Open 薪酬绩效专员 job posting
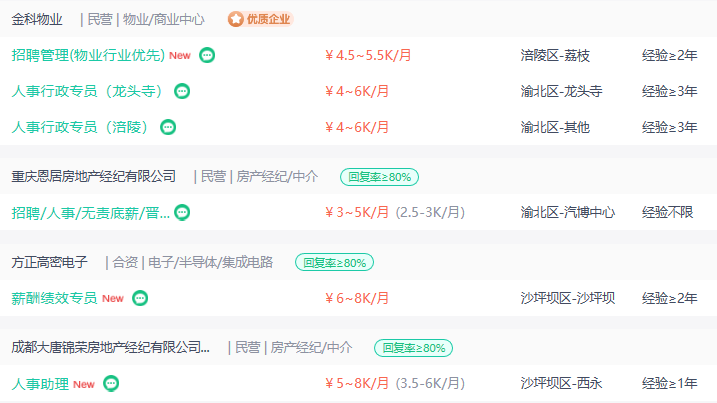Screen dimensions: 717x403 tap(54, 298)
